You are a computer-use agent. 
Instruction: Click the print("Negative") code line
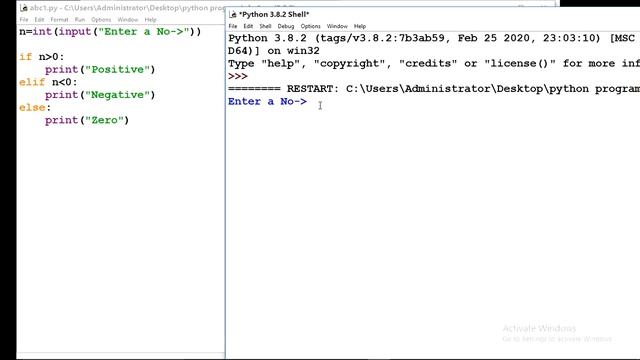coord(100,95)
